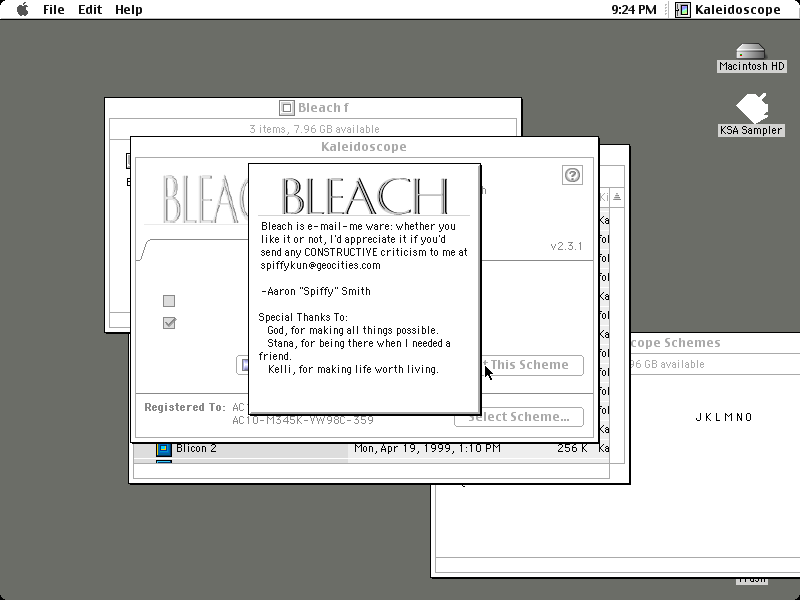The width and height of the screenshot is (800, 600).
Task: Click the Select Scheme... button
Action: 519,417
